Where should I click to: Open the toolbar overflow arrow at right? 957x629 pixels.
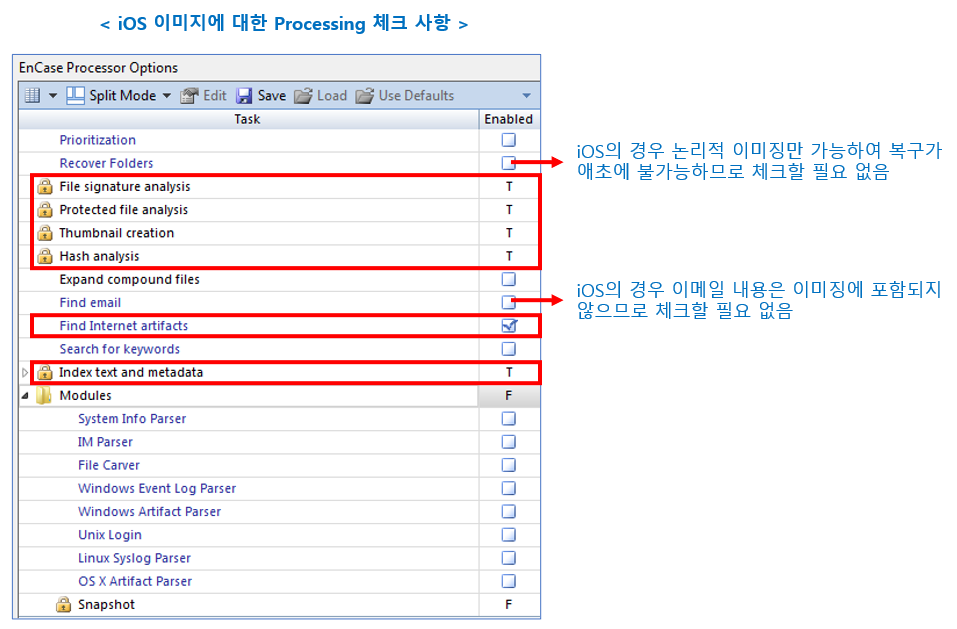[x=526, y=96]
